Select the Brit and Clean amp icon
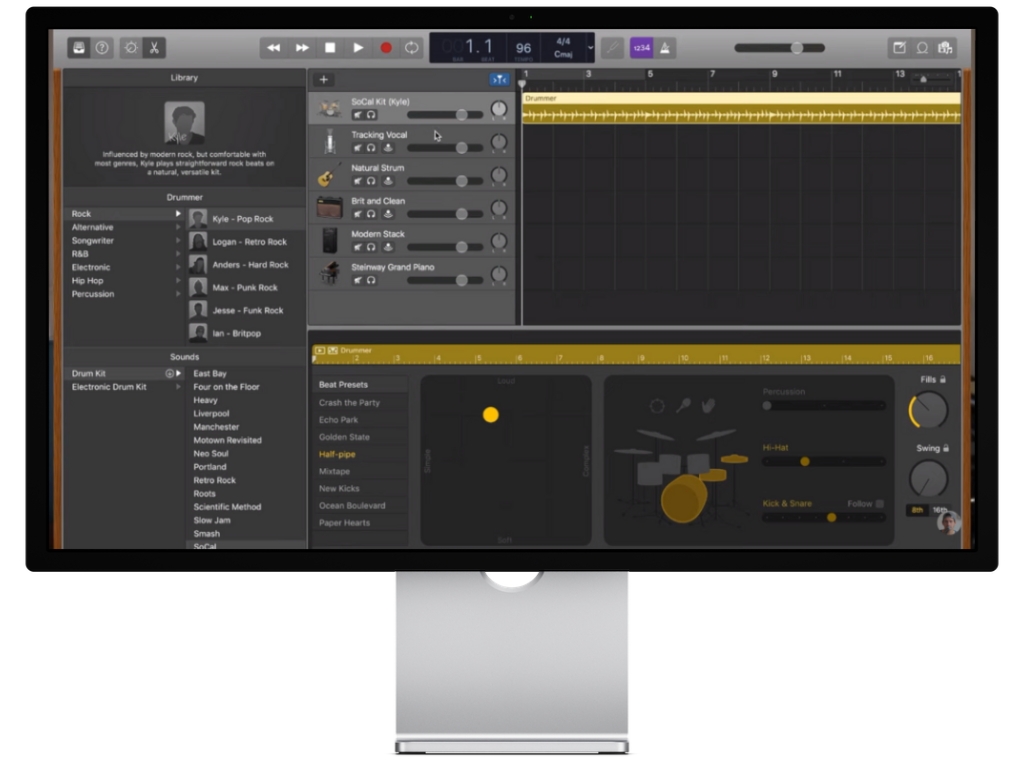 pyautogui.click(x=330, y=208)
